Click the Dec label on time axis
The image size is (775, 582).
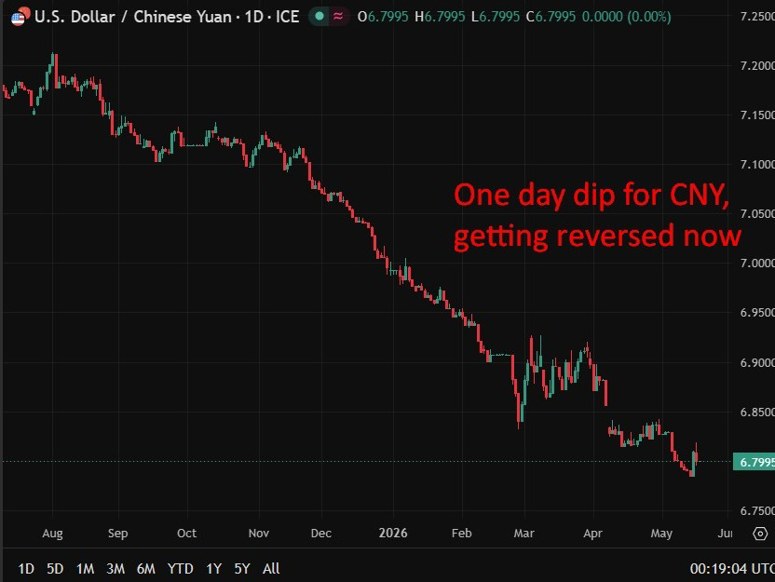click(x=321, y=534)
